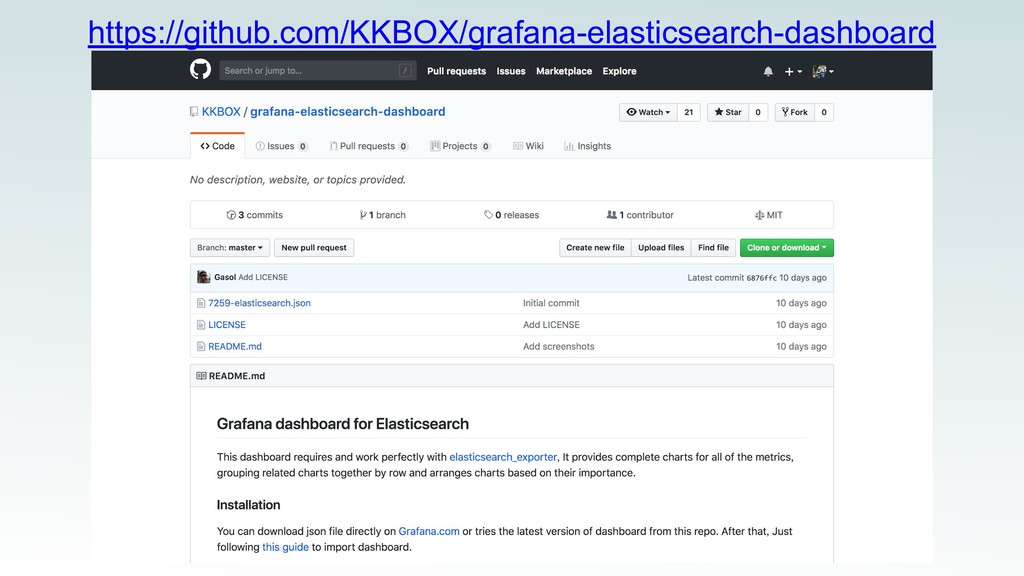Viewport: 1024px width, 576px height.
Task: Open Pull requests in top navigation
Action: 456,71
